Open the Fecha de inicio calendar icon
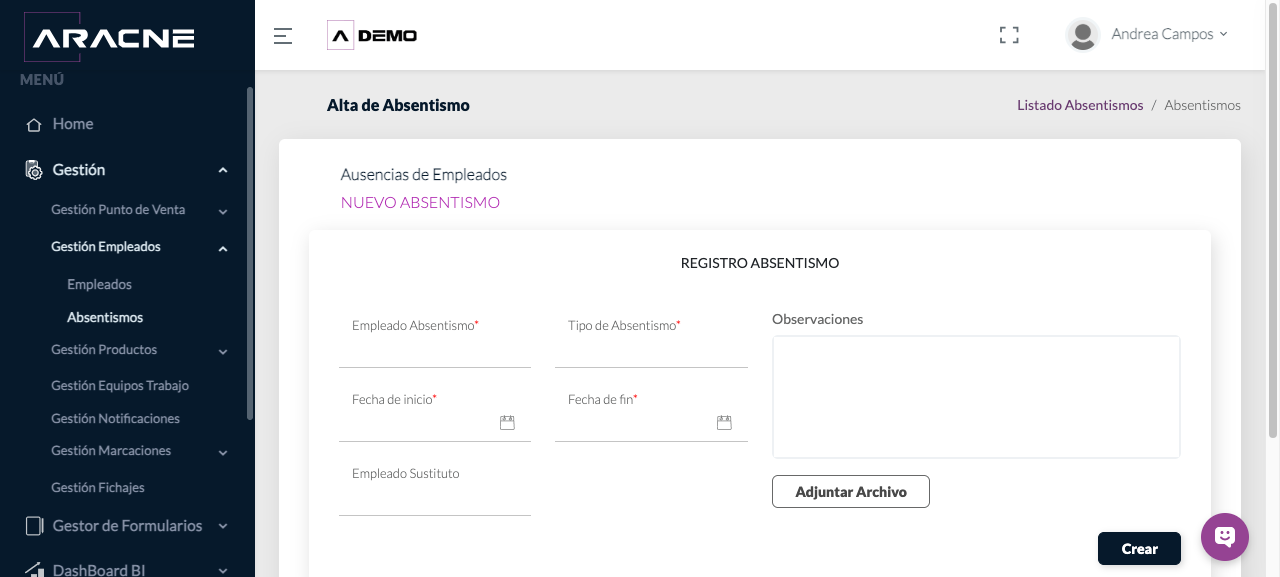The image size is (1280, 577). coord(507,423)
